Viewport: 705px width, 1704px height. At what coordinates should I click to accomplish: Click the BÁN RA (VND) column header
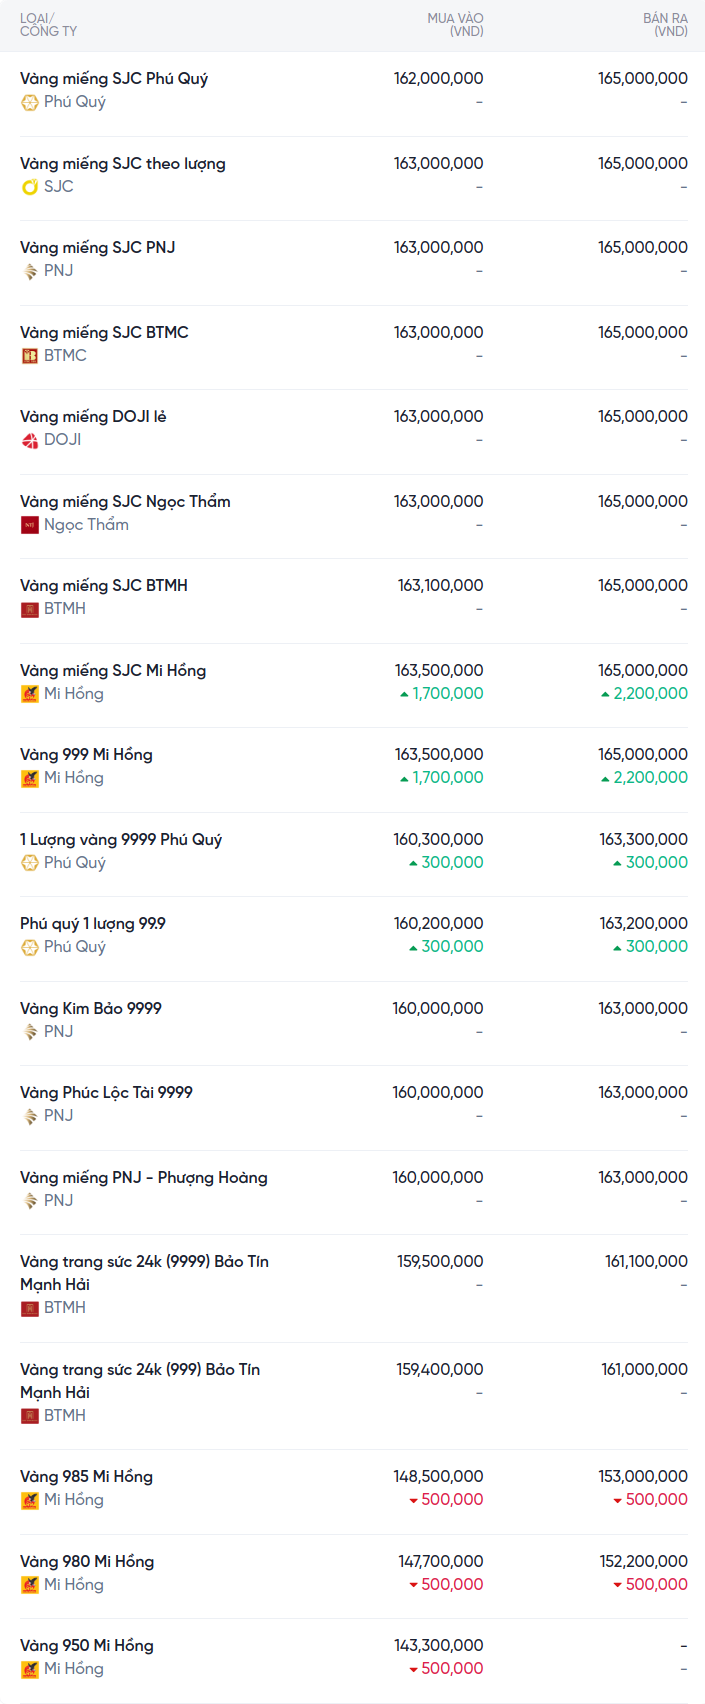[x=665, y=25]
